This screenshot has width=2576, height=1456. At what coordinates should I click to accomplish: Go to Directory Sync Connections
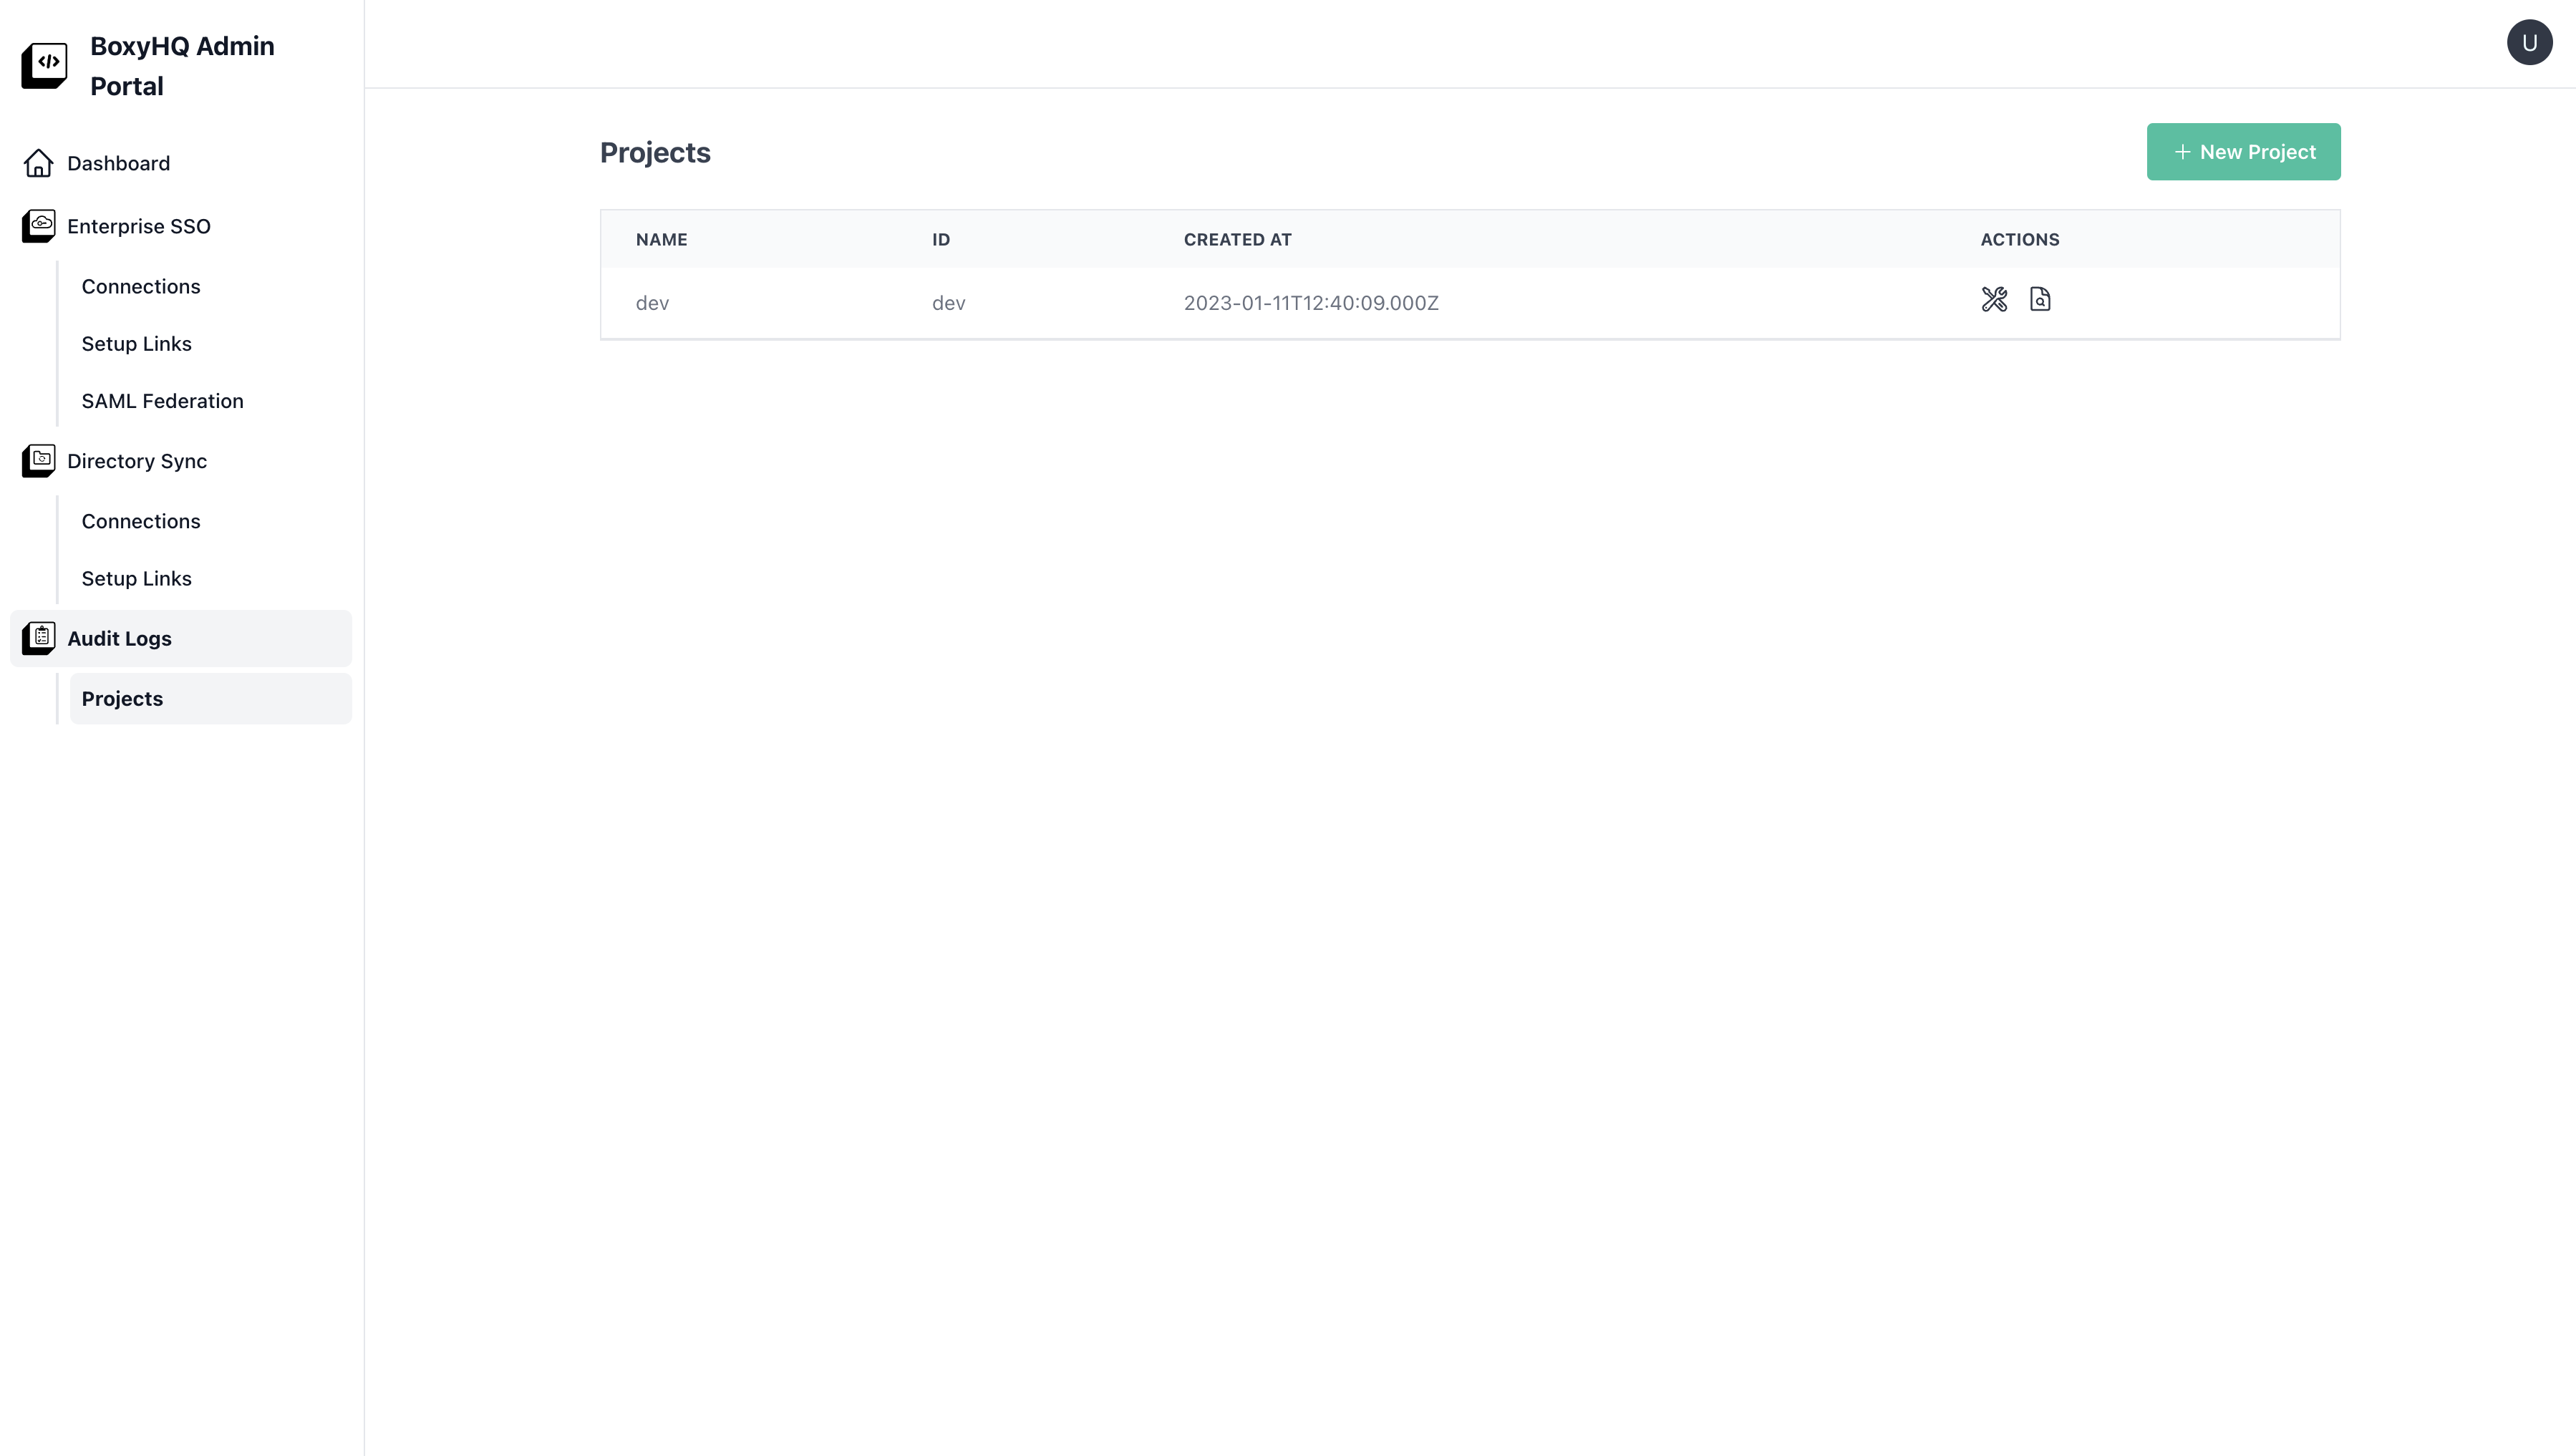(141, 522)
